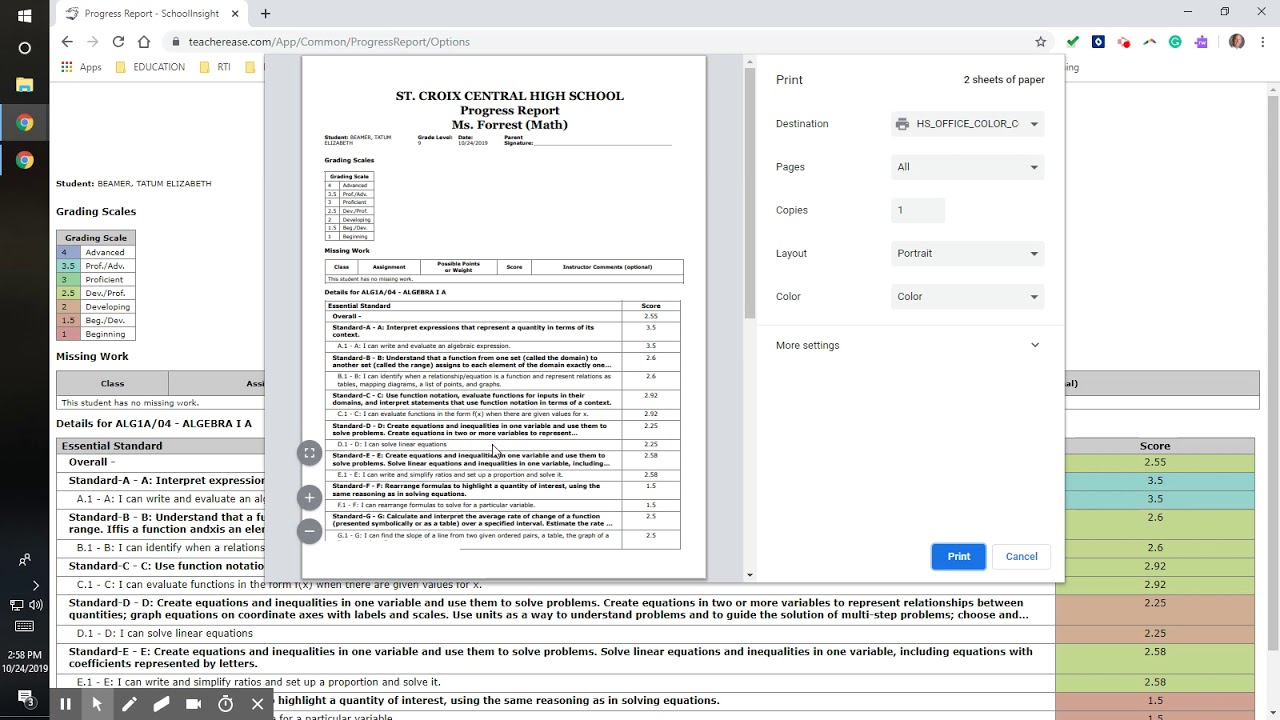Click the Score column header
Screen dimensions: 1280x720
click(1155, 446)
